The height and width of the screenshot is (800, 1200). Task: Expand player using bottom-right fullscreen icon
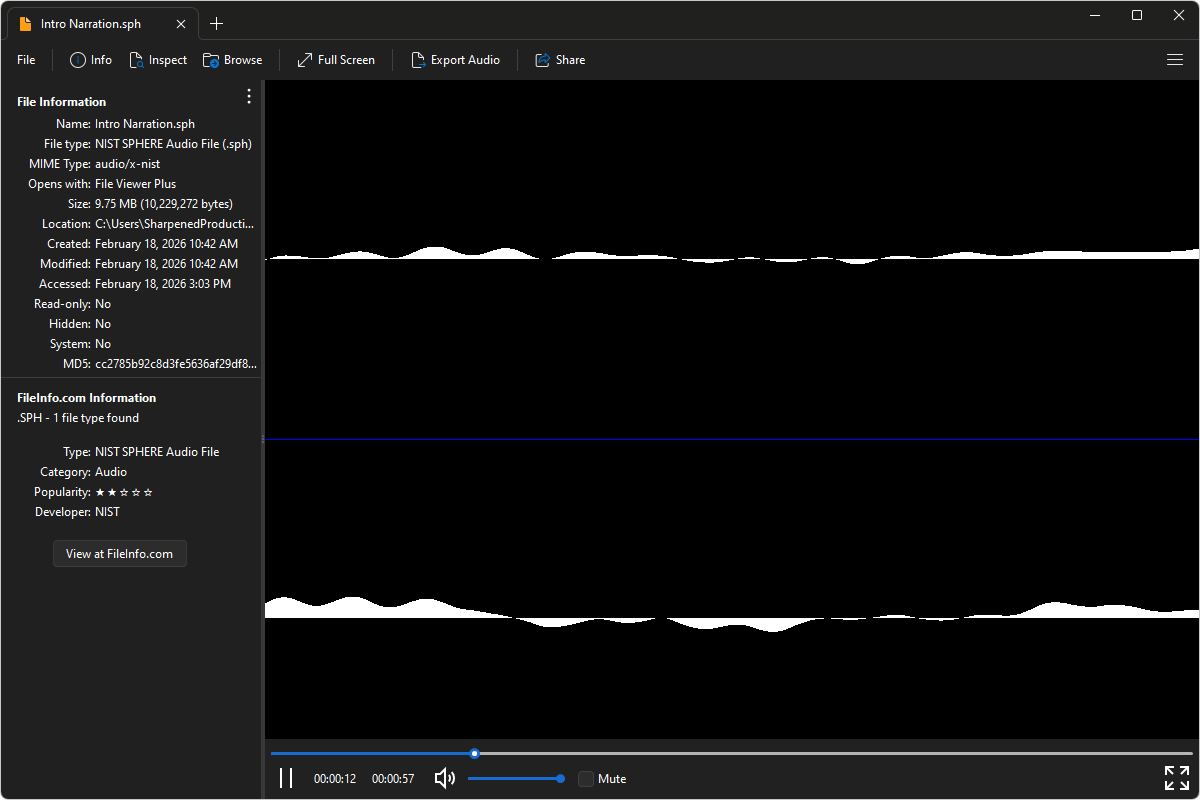tap(1176, 778)
